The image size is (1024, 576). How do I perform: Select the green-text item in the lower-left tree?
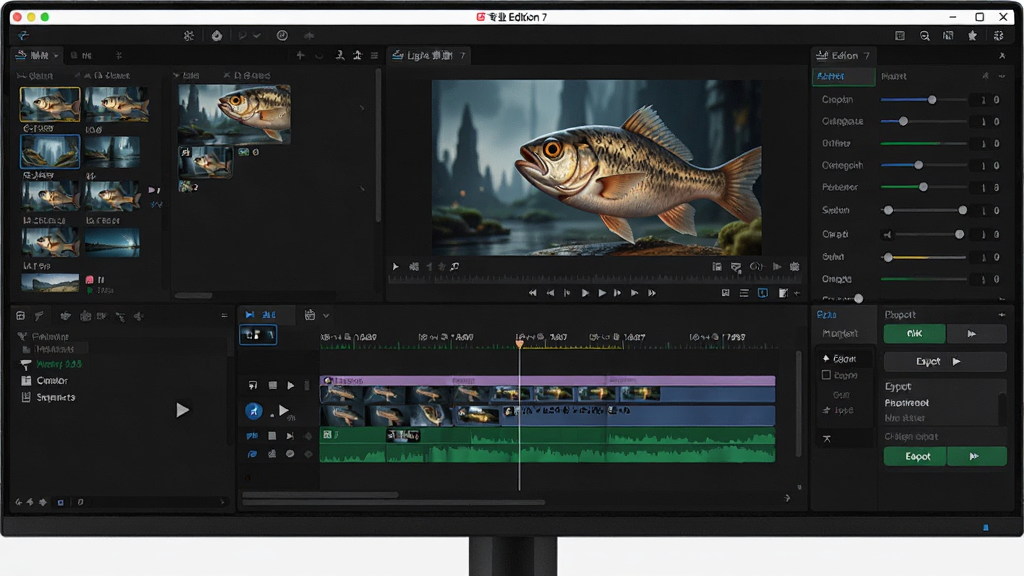[59, 364]
